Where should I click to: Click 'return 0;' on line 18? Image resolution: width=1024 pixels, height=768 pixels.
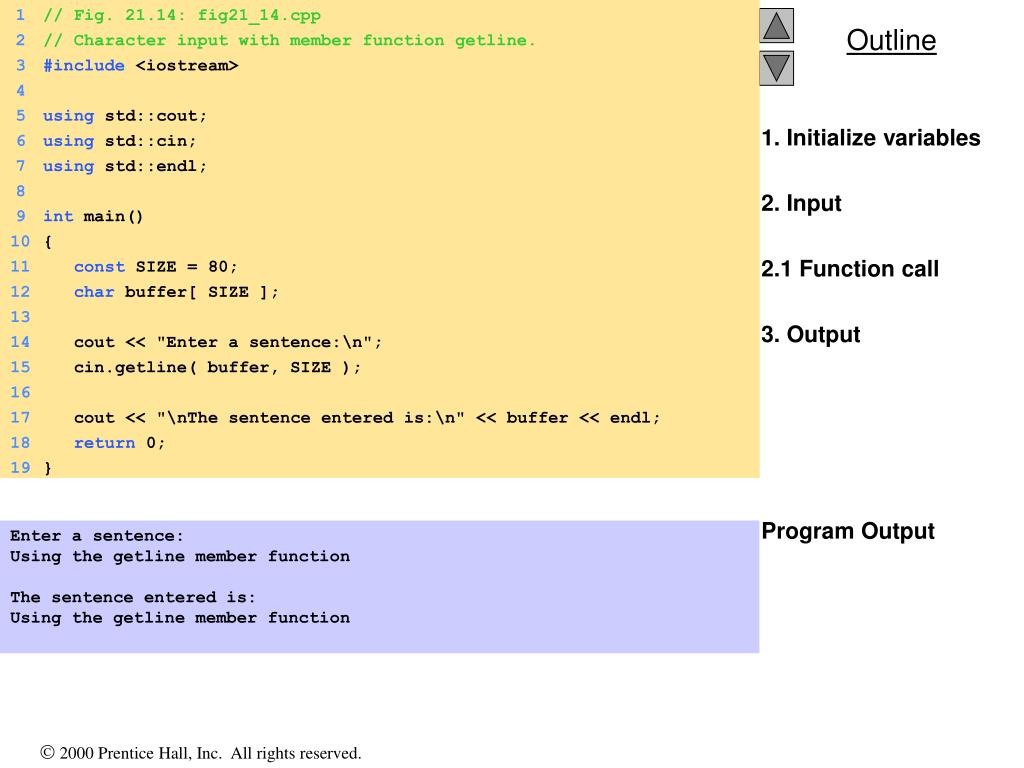[x=120, y=443]
